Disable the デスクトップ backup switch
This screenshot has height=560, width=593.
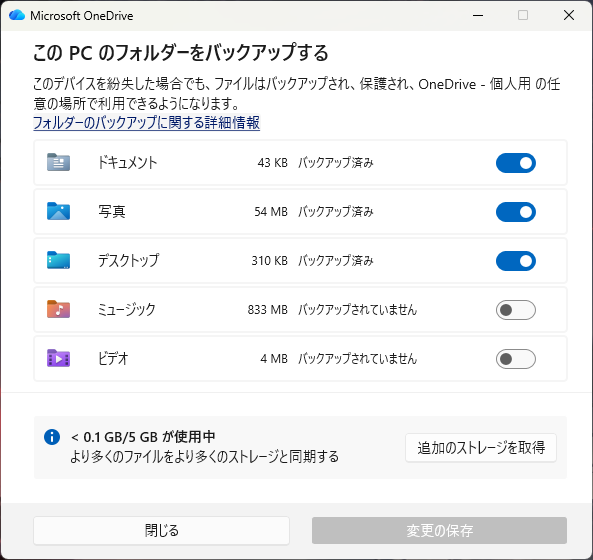[515, 261]
